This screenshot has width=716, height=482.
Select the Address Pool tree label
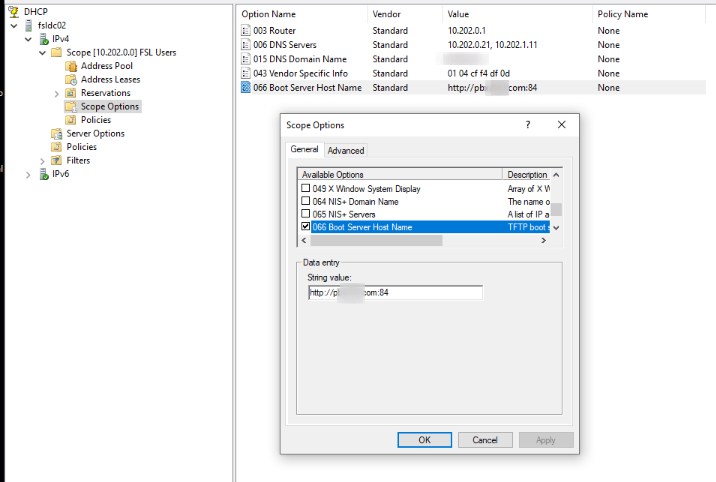pyautogui.click(x=107, y=66)
